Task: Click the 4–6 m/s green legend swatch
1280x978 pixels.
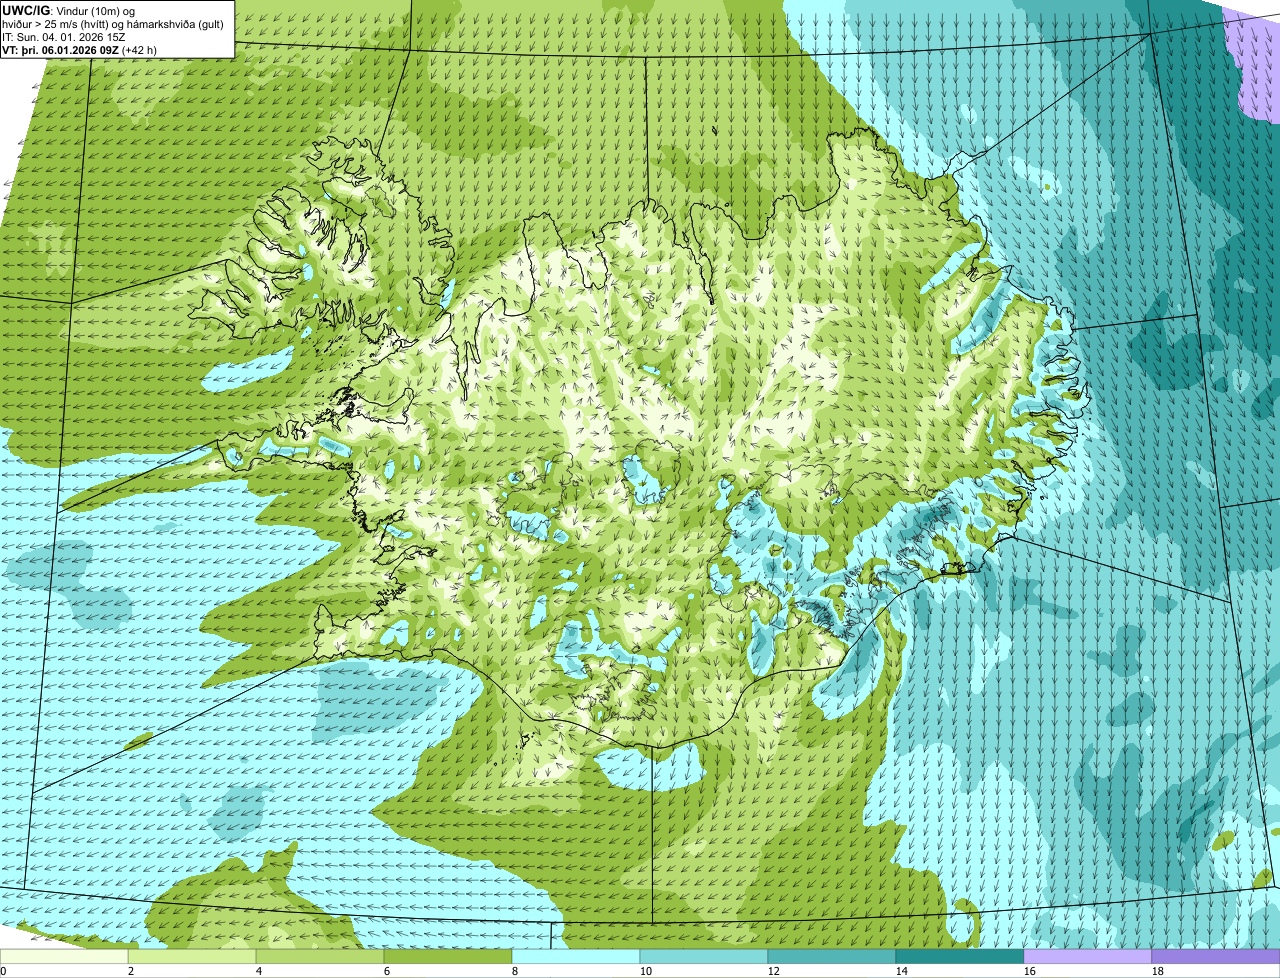Action: [320, 957]
